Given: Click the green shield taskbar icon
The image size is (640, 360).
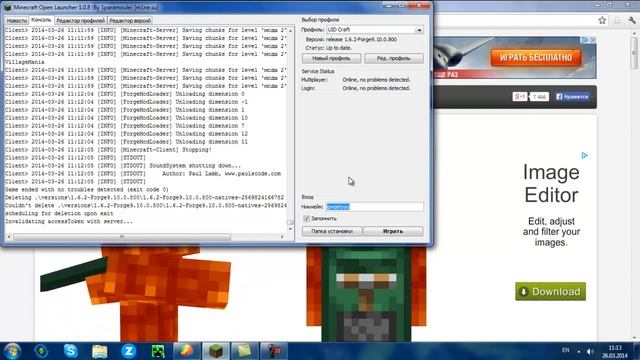Looking at the screenshot, I should point(41,351).
